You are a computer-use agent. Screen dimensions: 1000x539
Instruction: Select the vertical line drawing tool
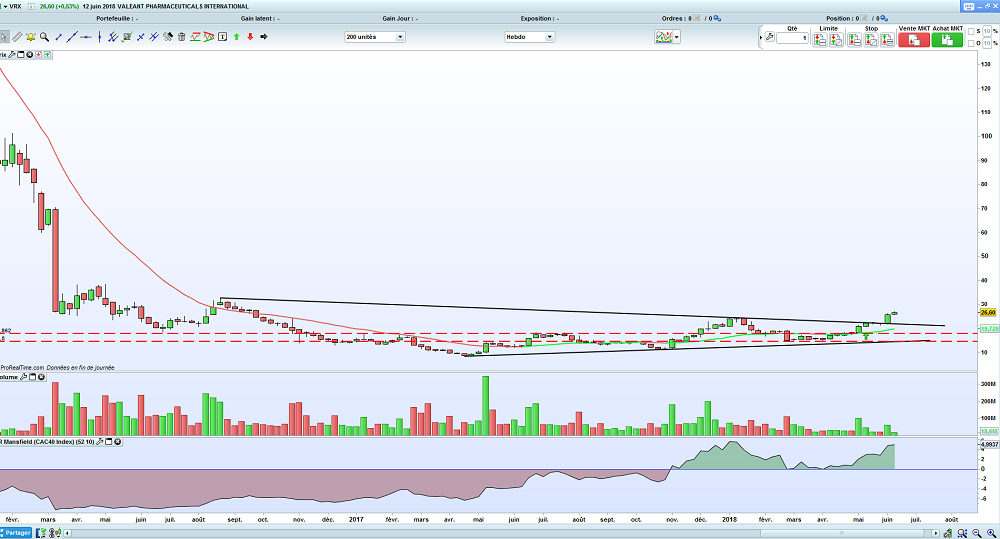click(99, 37)
